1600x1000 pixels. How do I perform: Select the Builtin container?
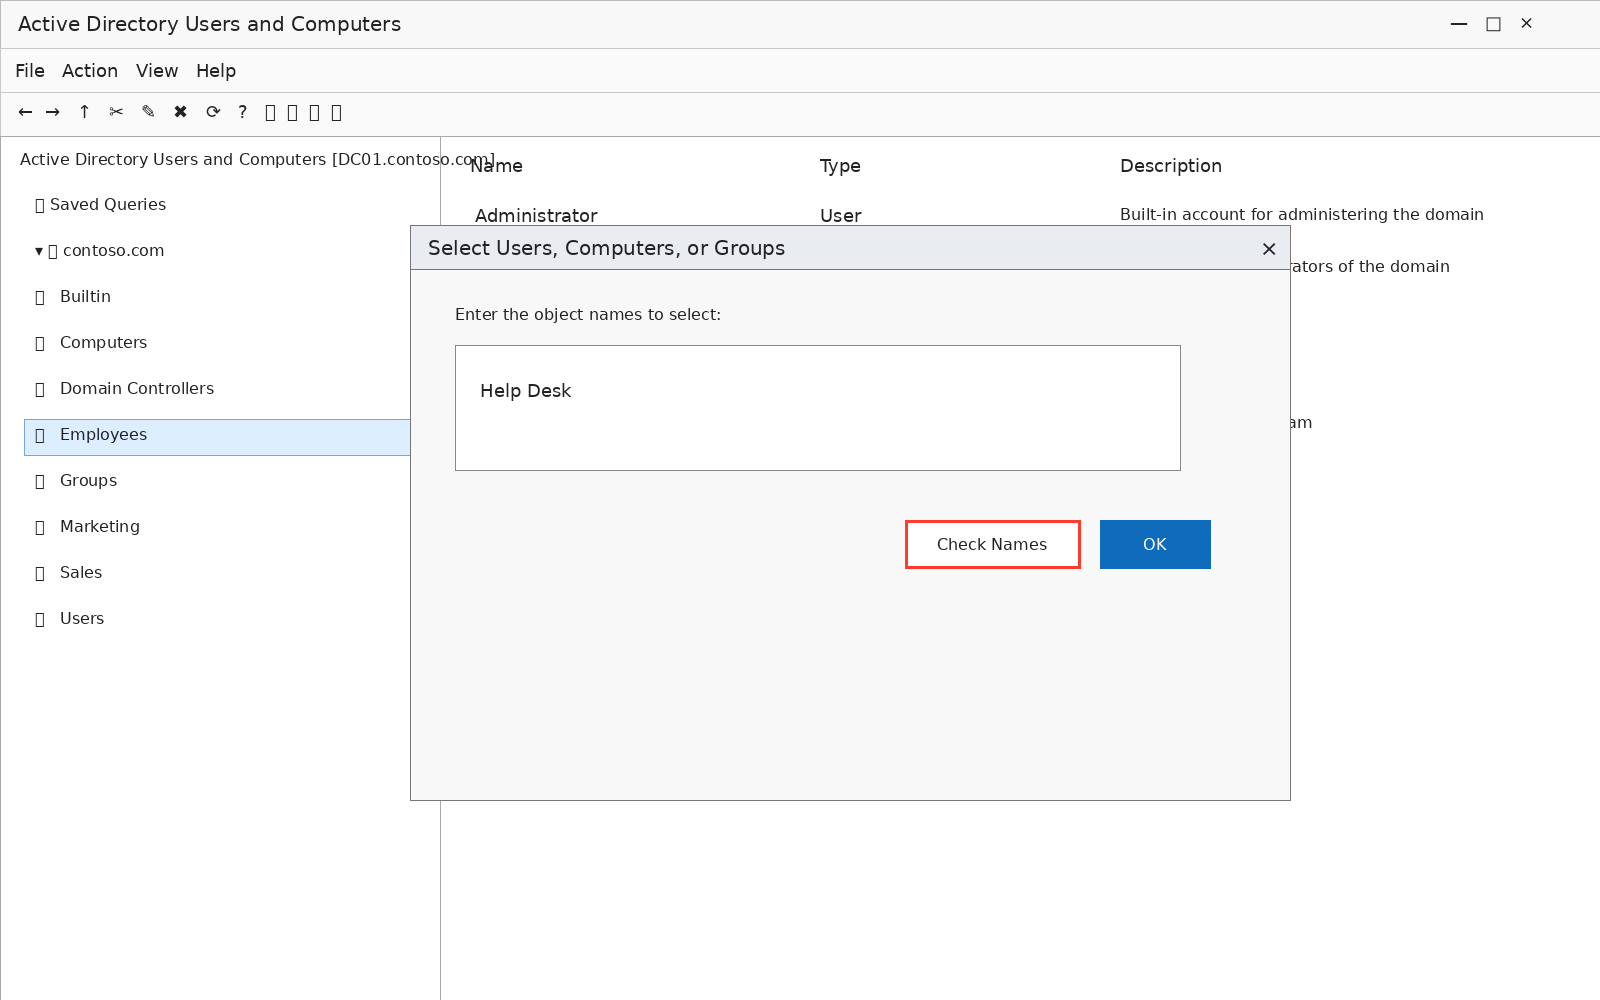point(85,297)
